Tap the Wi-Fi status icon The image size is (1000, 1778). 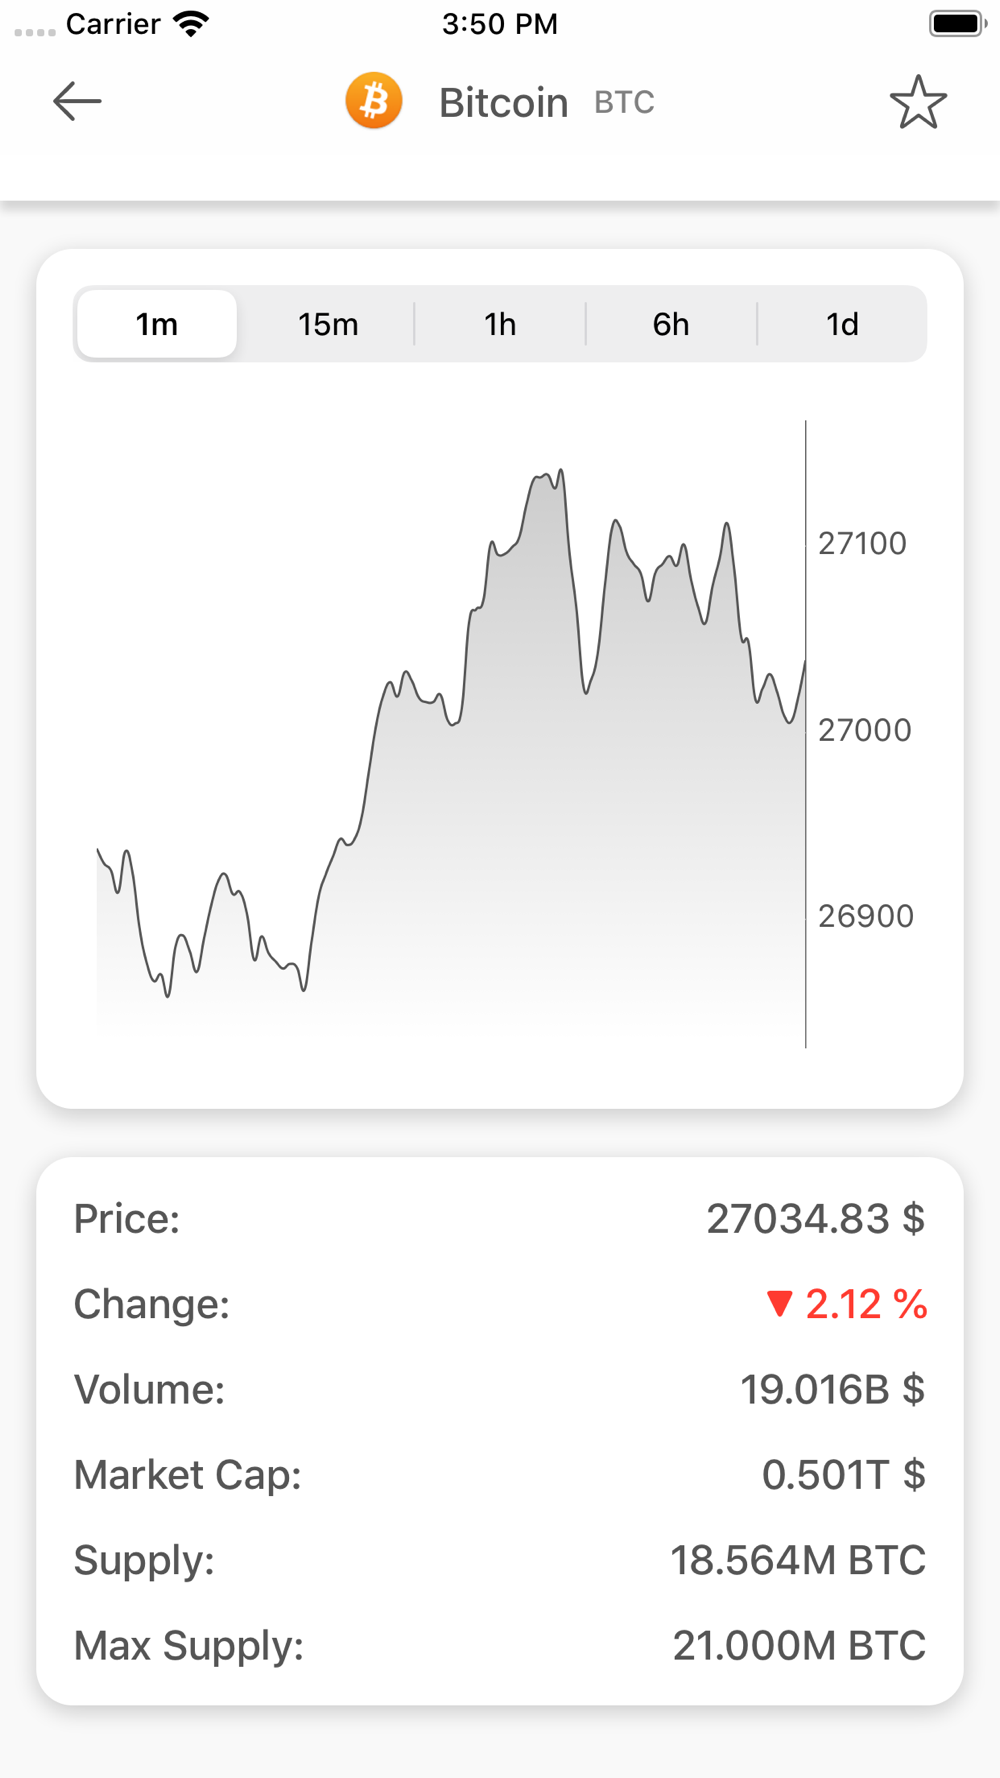pos(191,24)
